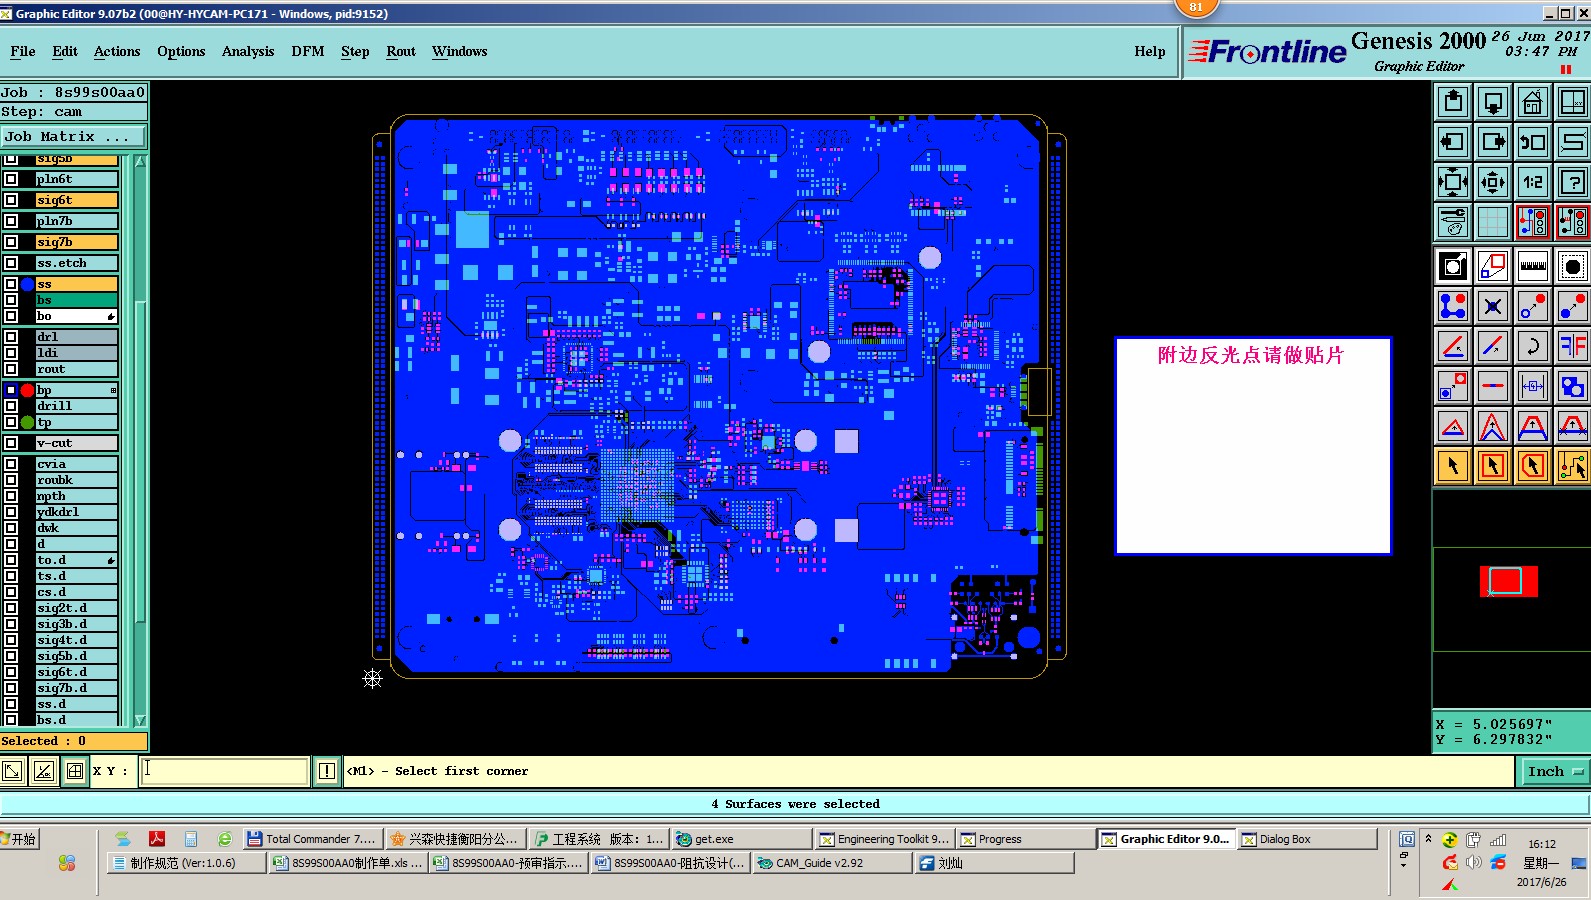Select the measure ruler tool

click(x=1533, y=266)
